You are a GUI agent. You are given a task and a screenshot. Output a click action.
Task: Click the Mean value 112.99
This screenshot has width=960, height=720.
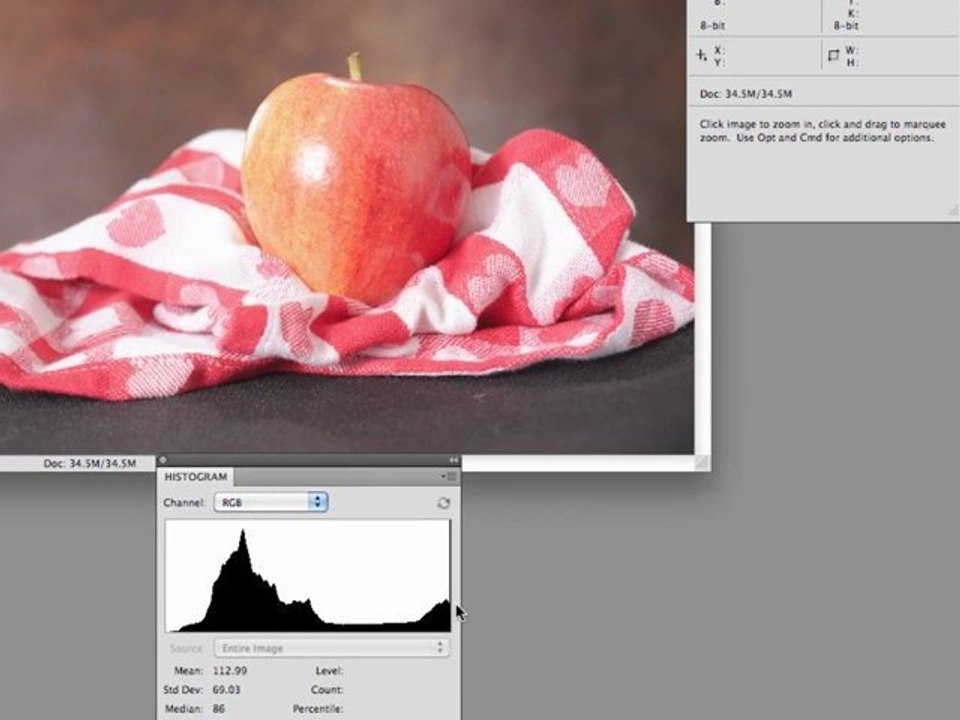(x=230, y=670)
